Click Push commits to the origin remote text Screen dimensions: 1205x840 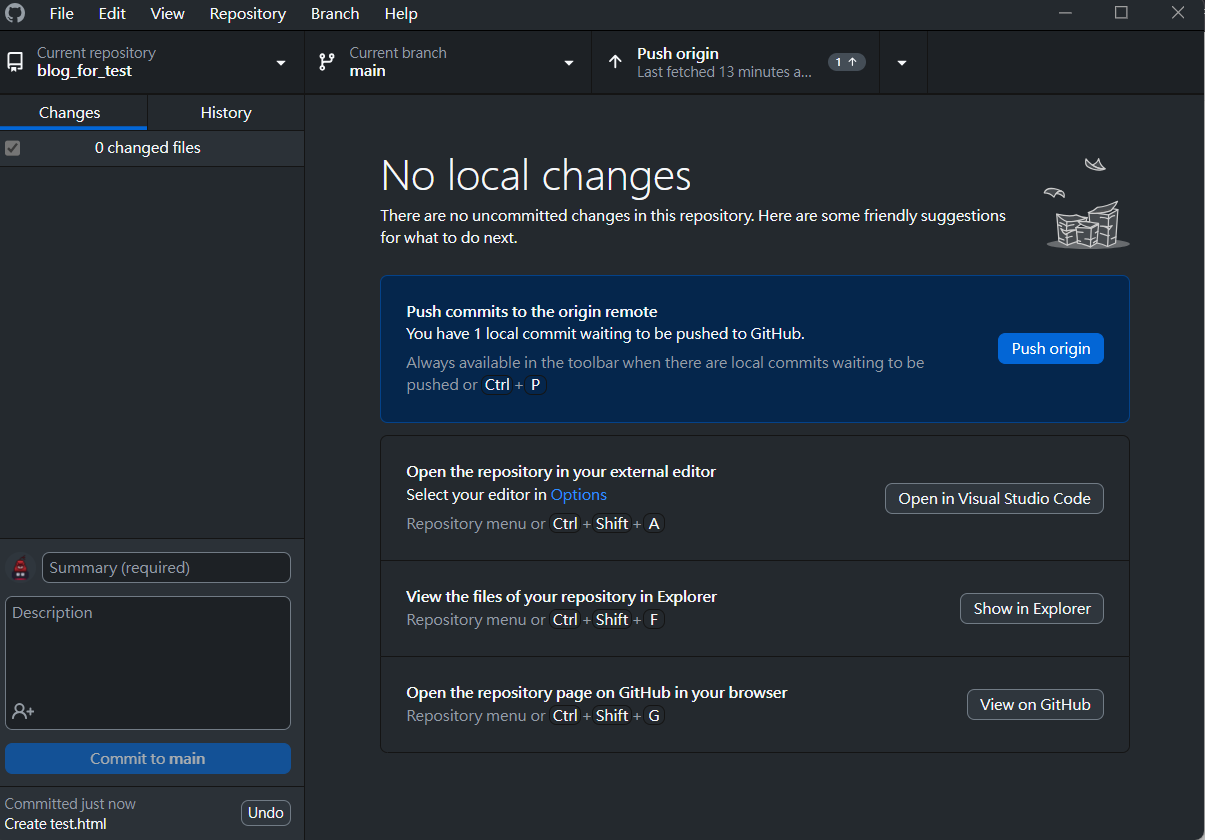pyautogui.click(x=532, y=312)
